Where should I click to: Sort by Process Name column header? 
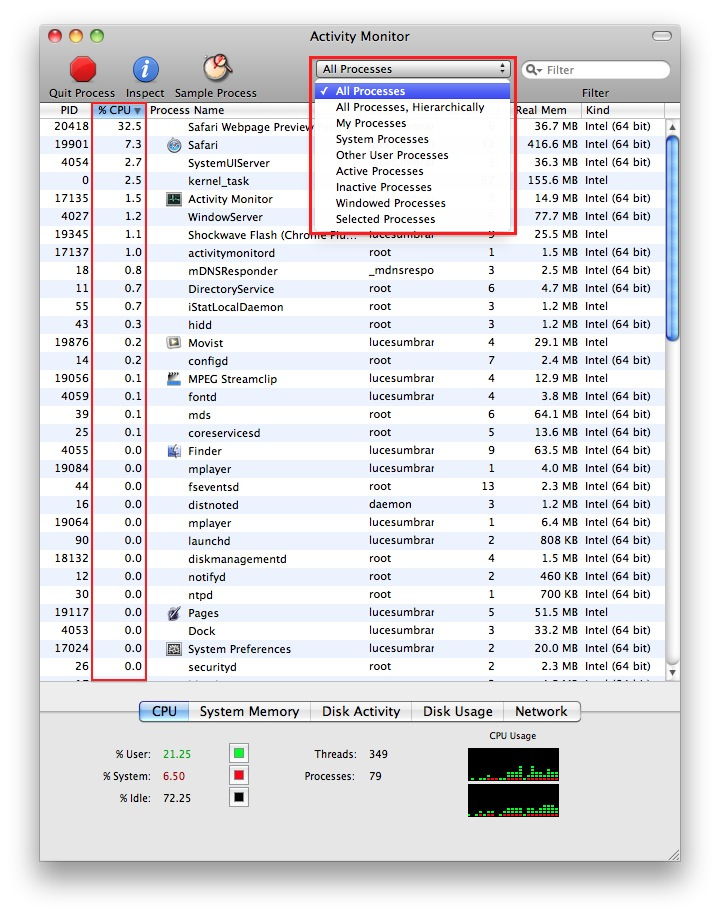228,110
